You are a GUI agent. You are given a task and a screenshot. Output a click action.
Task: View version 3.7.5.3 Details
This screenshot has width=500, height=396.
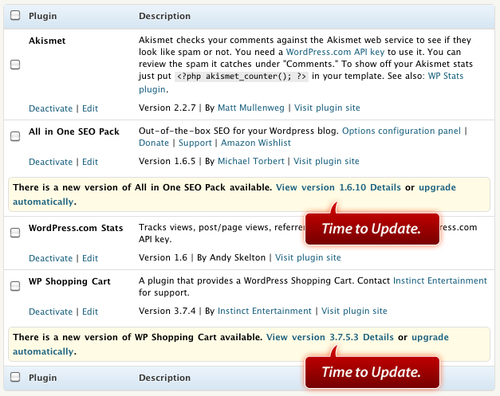tap(330, 337)
